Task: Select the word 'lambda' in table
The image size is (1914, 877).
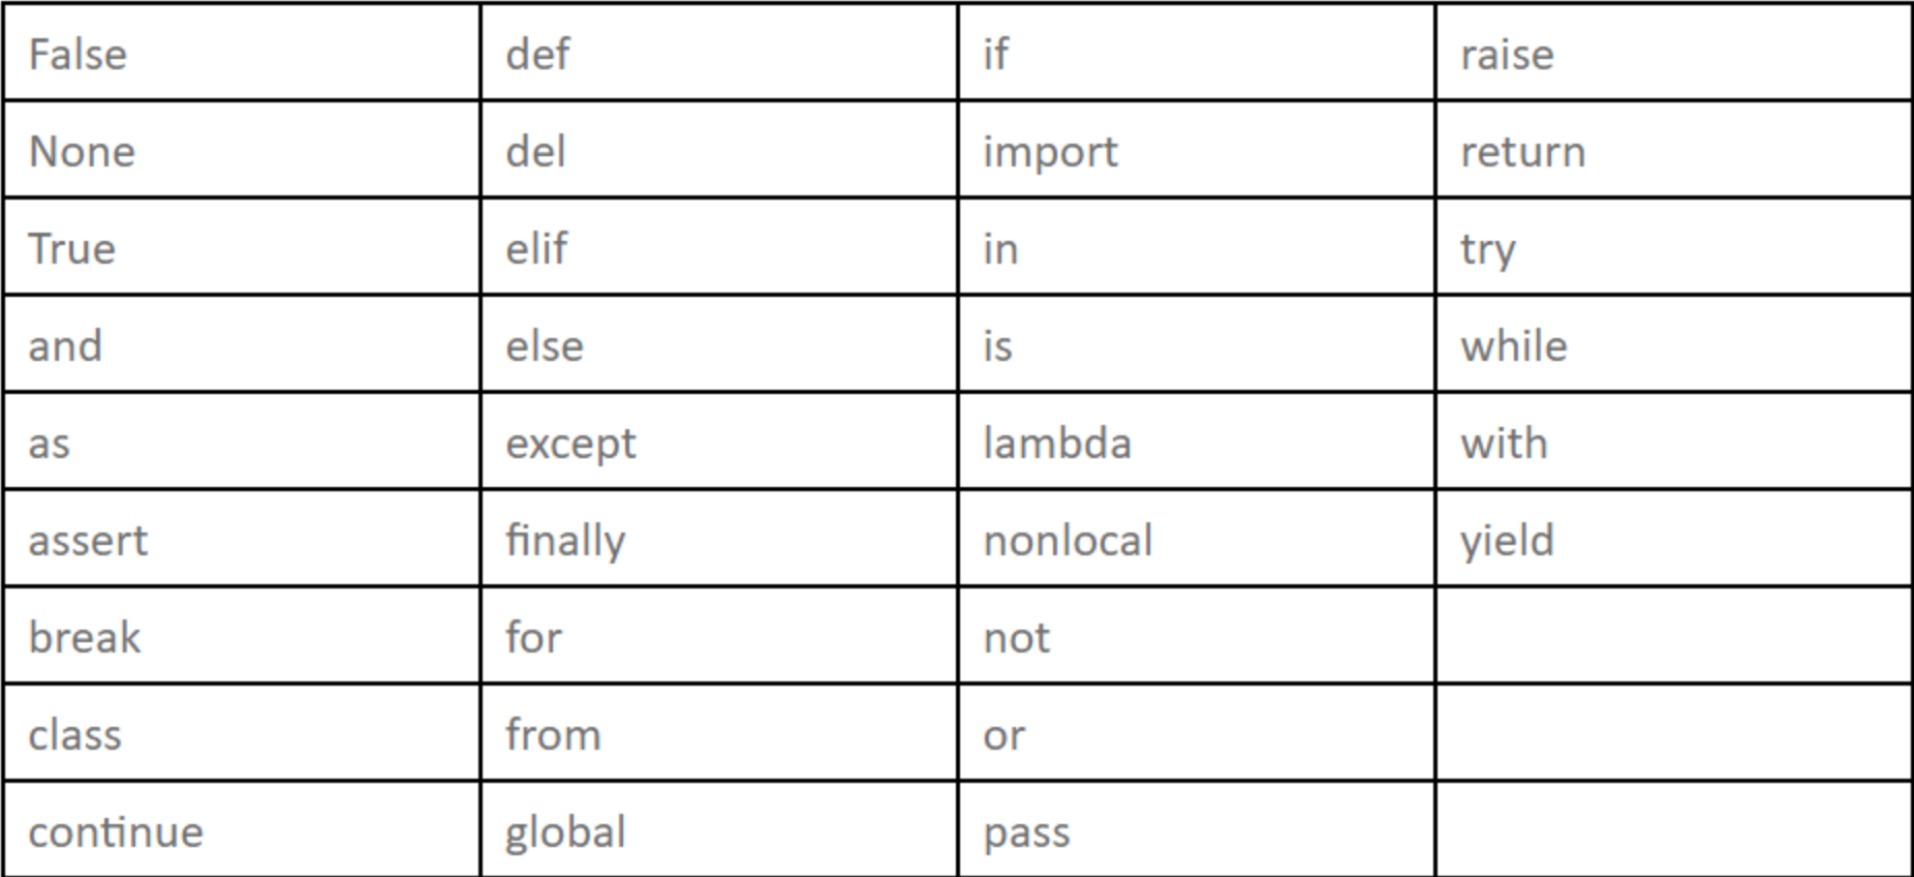Action: (1057, 443)
